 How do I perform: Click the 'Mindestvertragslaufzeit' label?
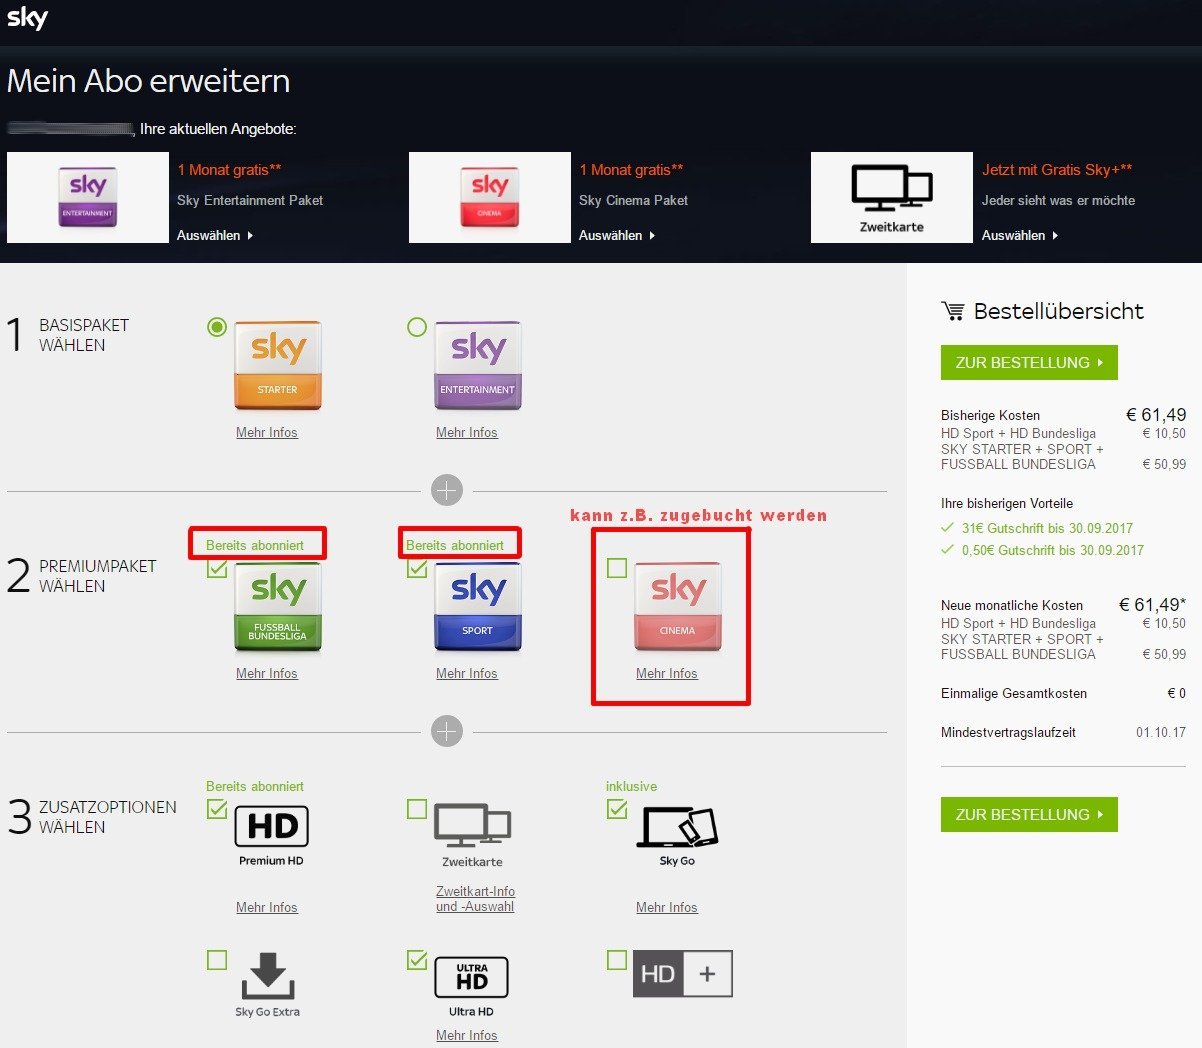coord(1008,733)
